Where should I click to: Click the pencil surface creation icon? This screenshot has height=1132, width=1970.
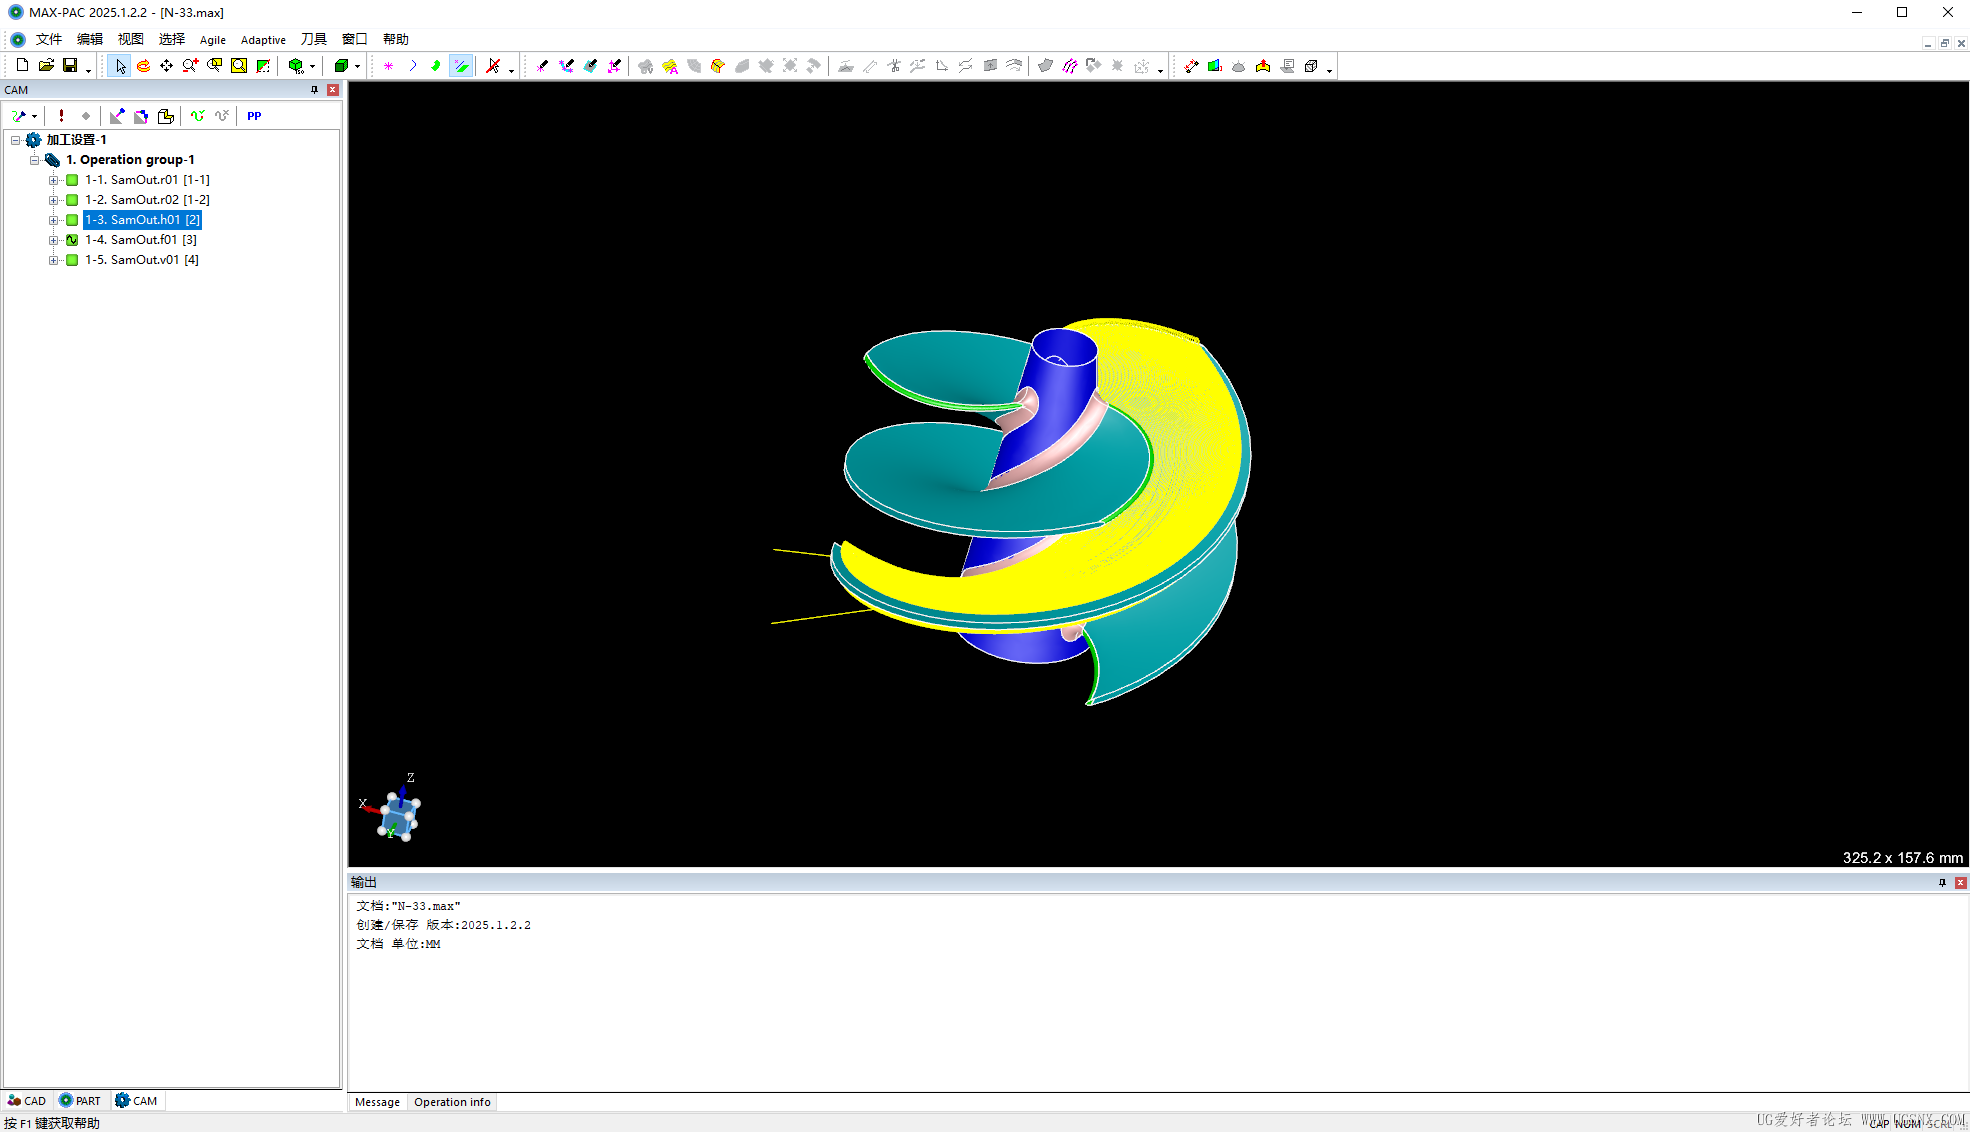click(590, 66)
